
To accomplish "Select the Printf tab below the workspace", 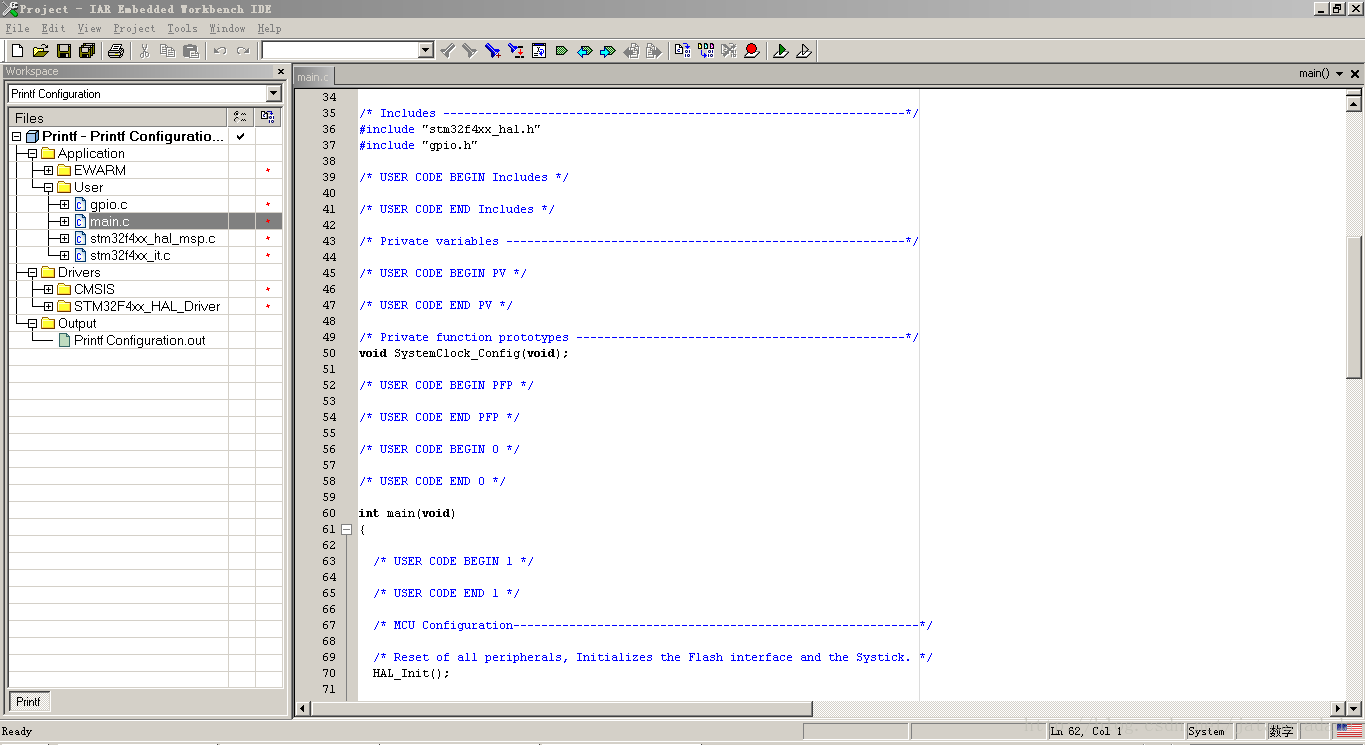I will click(29, 702).
